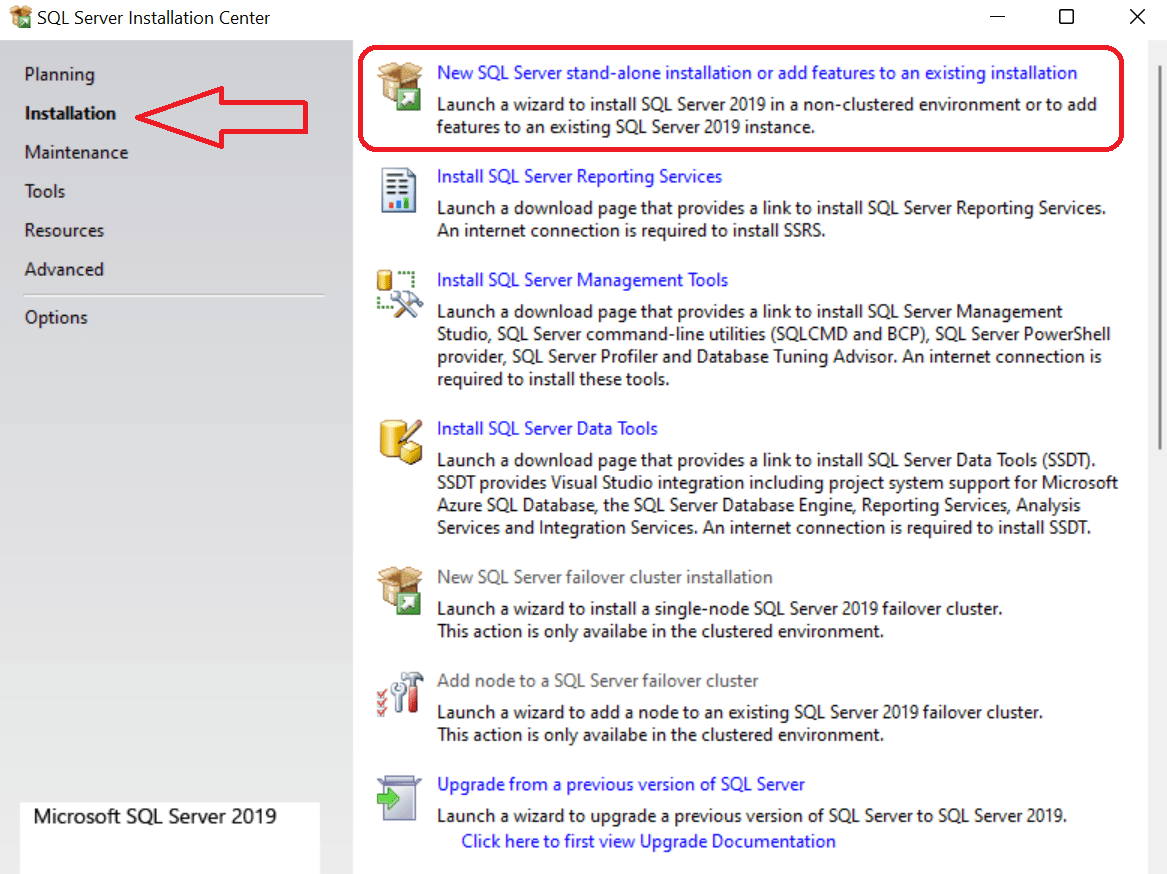Click the vertical scrollbar thumb
Screen dimensions: 1167x874
click(1160, 258)
